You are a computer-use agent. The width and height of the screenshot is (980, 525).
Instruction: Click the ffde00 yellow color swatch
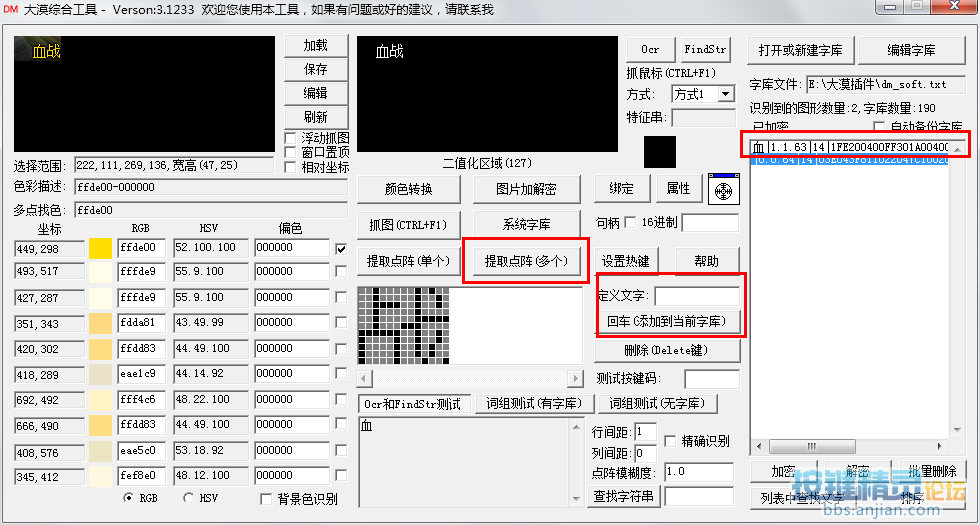101,248
